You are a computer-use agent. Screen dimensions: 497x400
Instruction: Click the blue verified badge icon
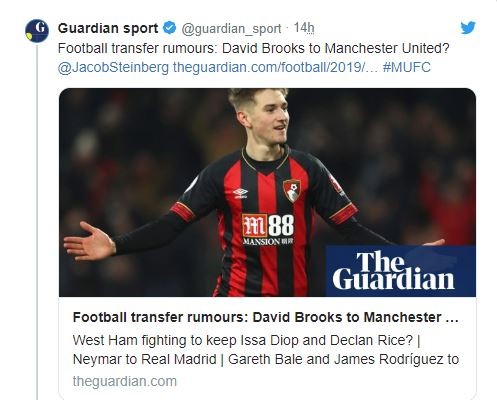point(170,28)
